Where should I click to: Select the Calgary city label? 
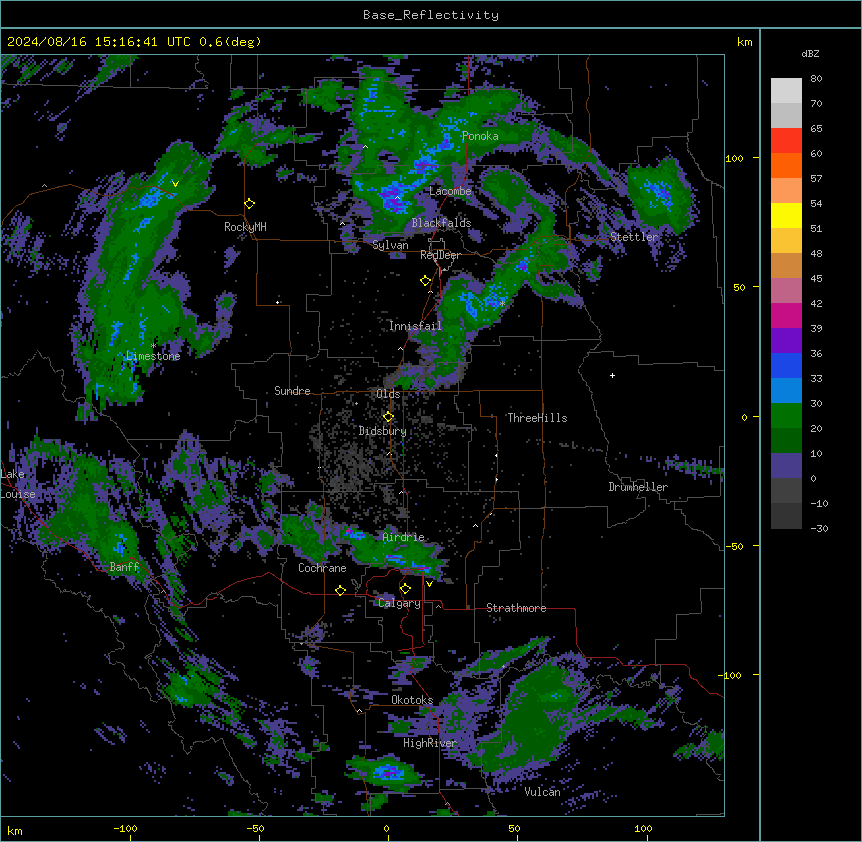click(x=399, y=603)
